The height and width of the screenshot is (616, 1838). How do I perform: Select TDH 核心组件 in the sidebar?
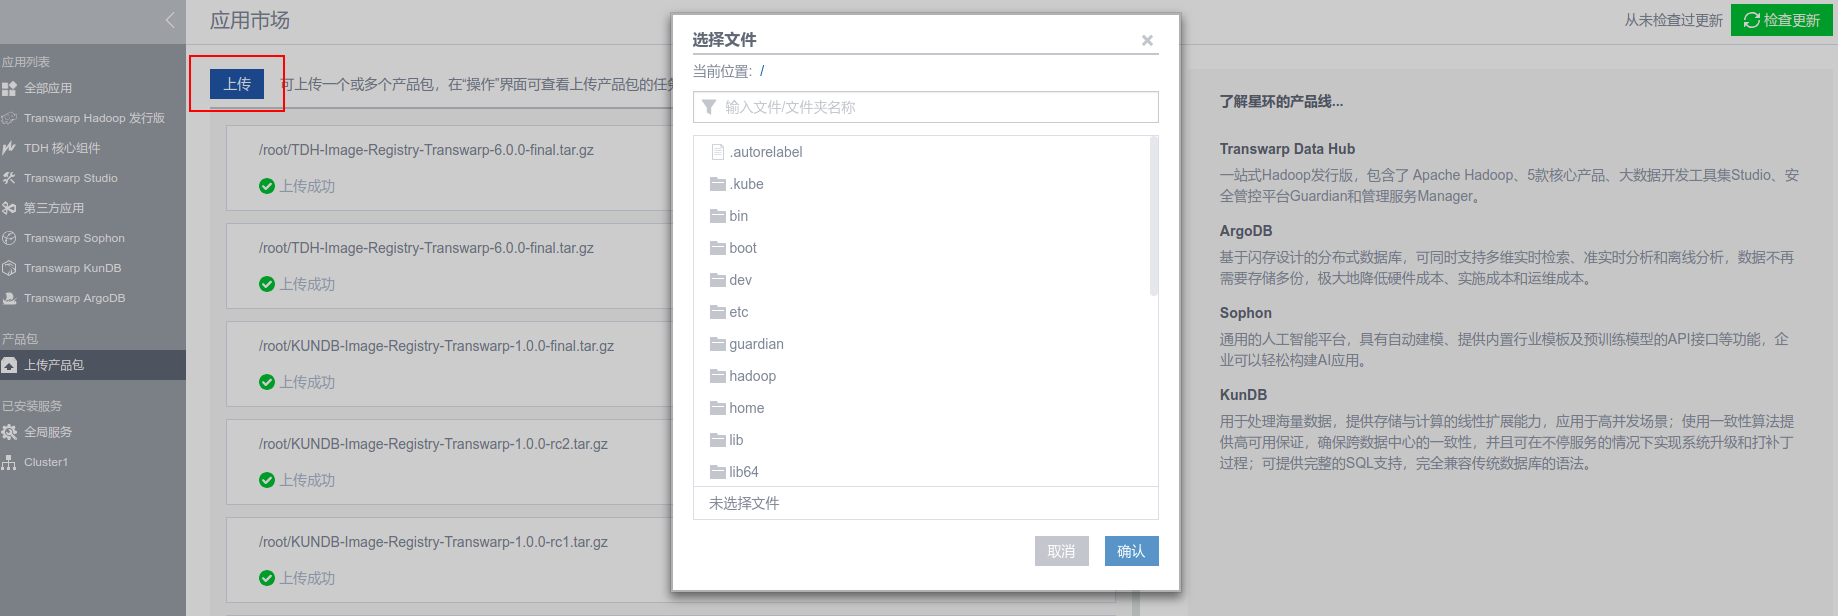click(62, 148)
